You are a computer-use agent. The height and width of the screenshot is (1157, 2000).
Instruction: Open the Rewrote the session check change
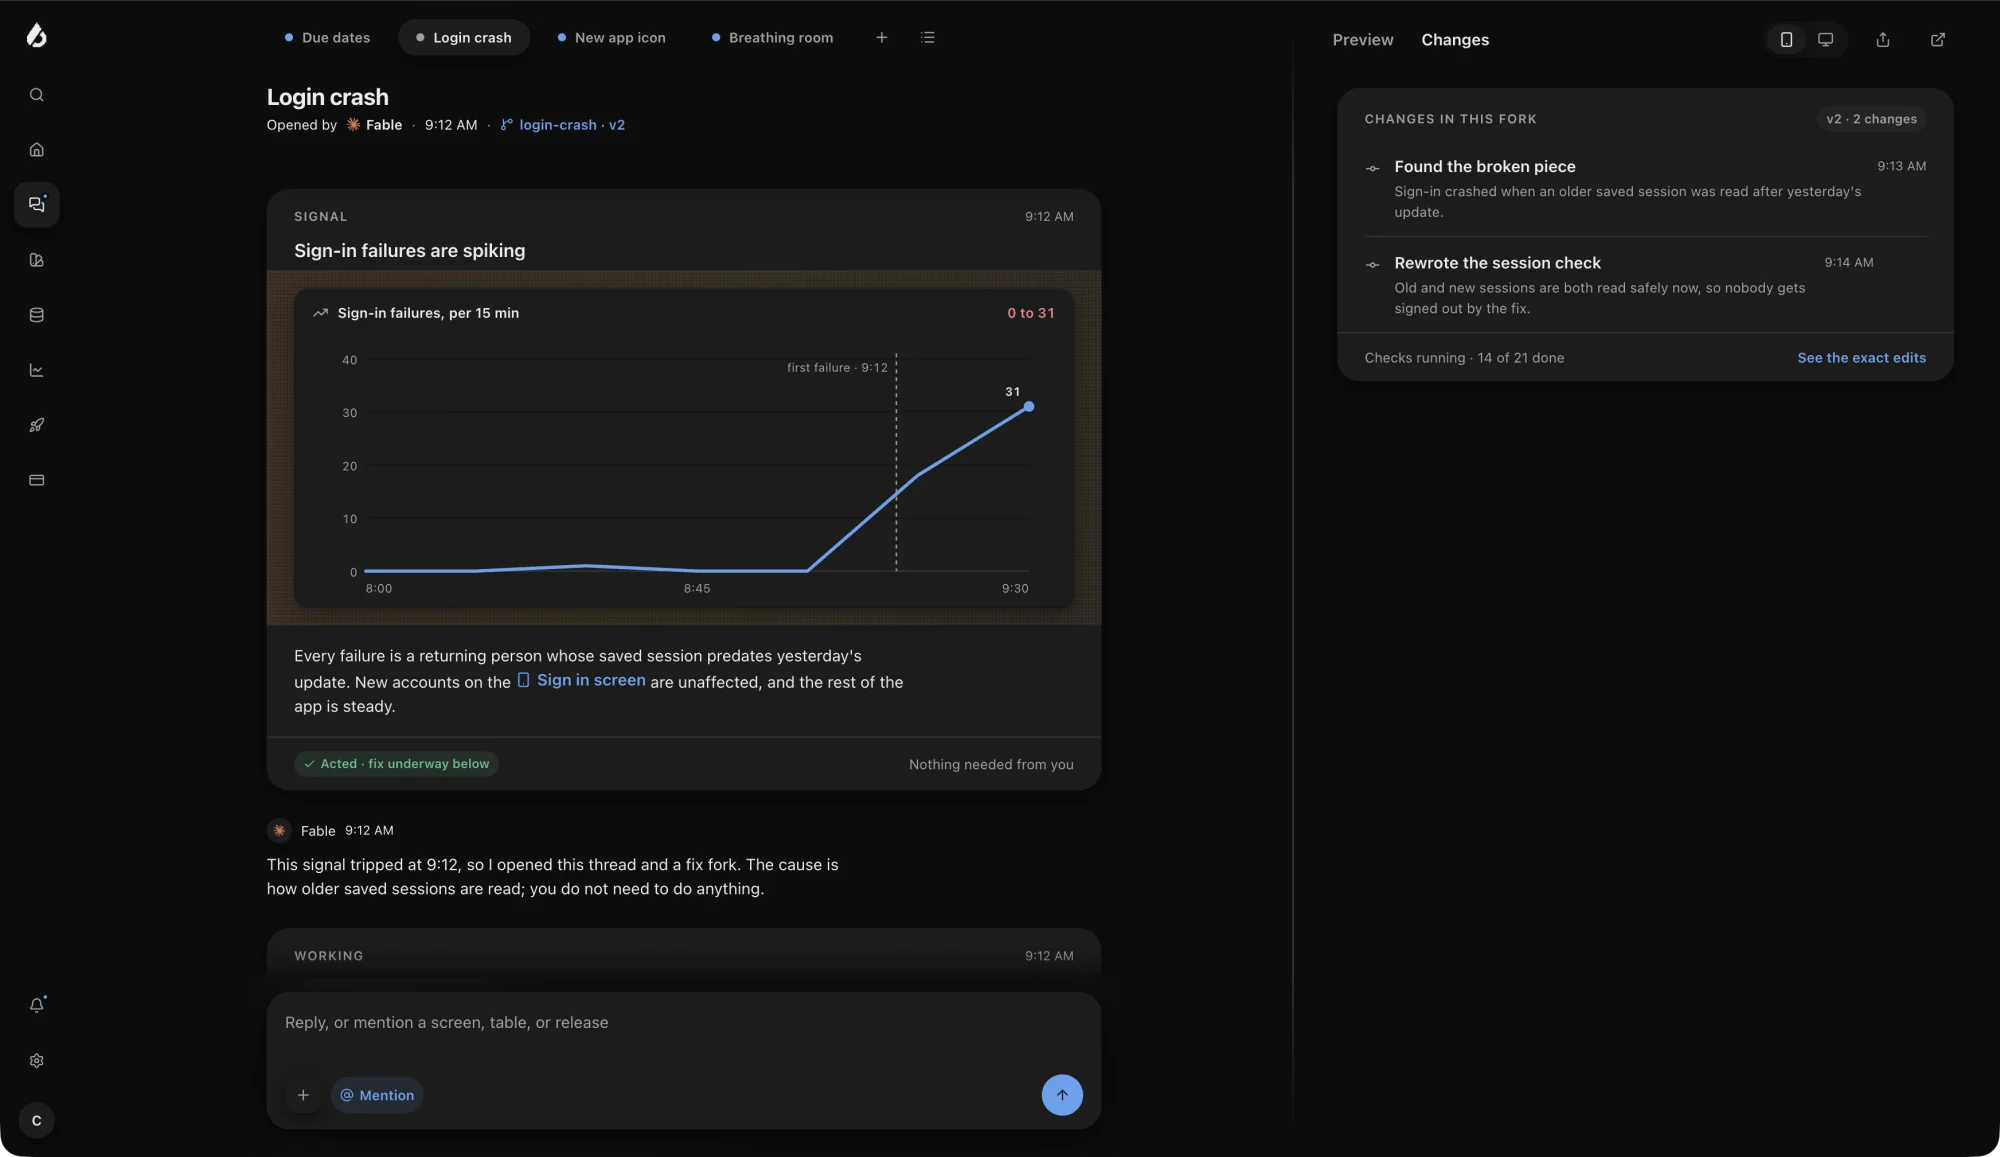point(1645,285)
